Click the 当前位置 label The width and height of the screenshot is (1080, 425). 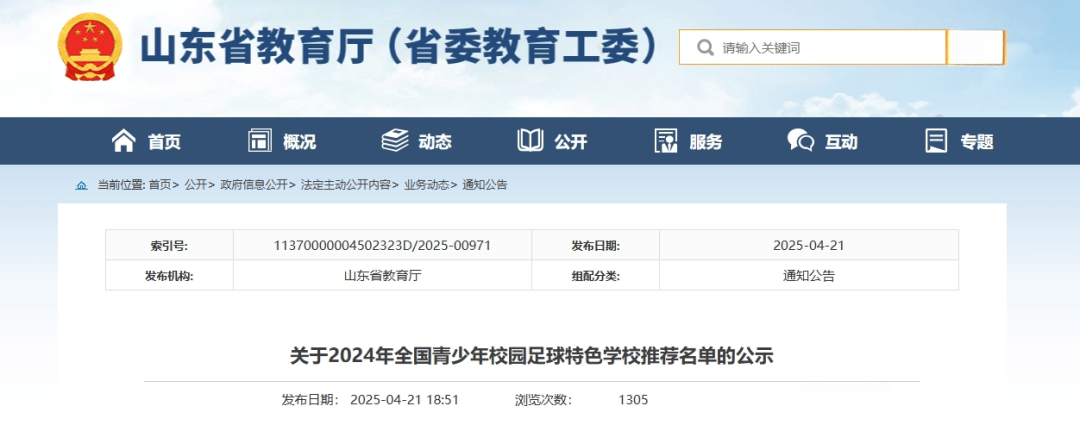click(x=121, y=185)
